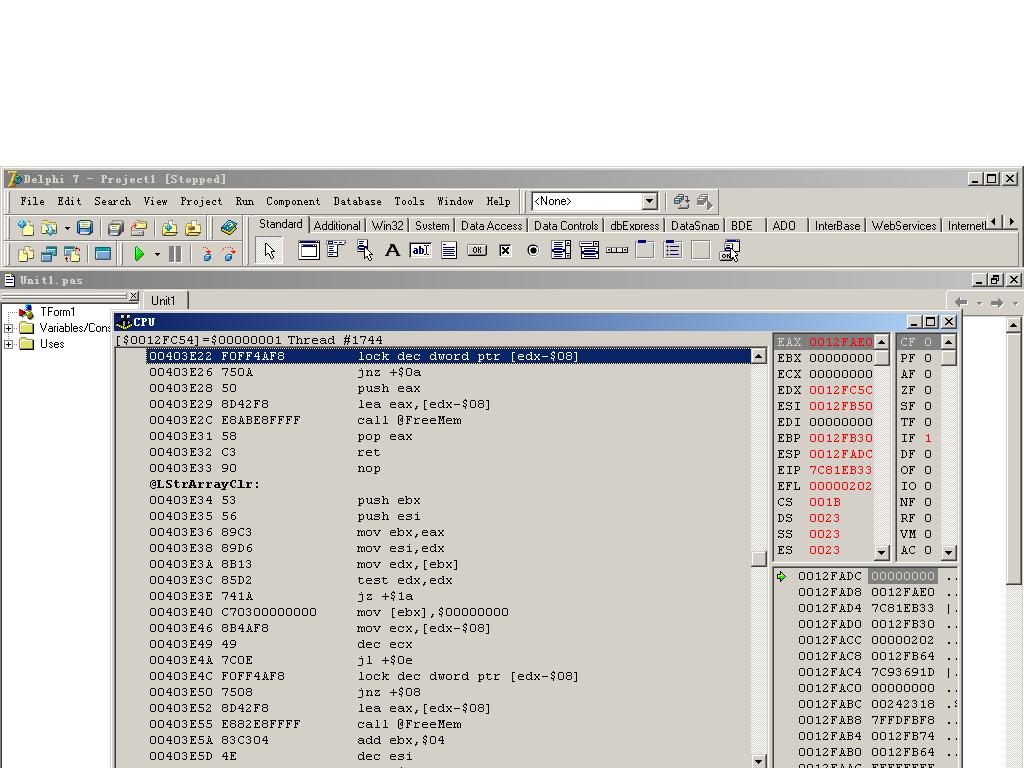Expand the Variables/Constants tree node
This screenshot has width=1024, height=768.
tap(9, 328)
